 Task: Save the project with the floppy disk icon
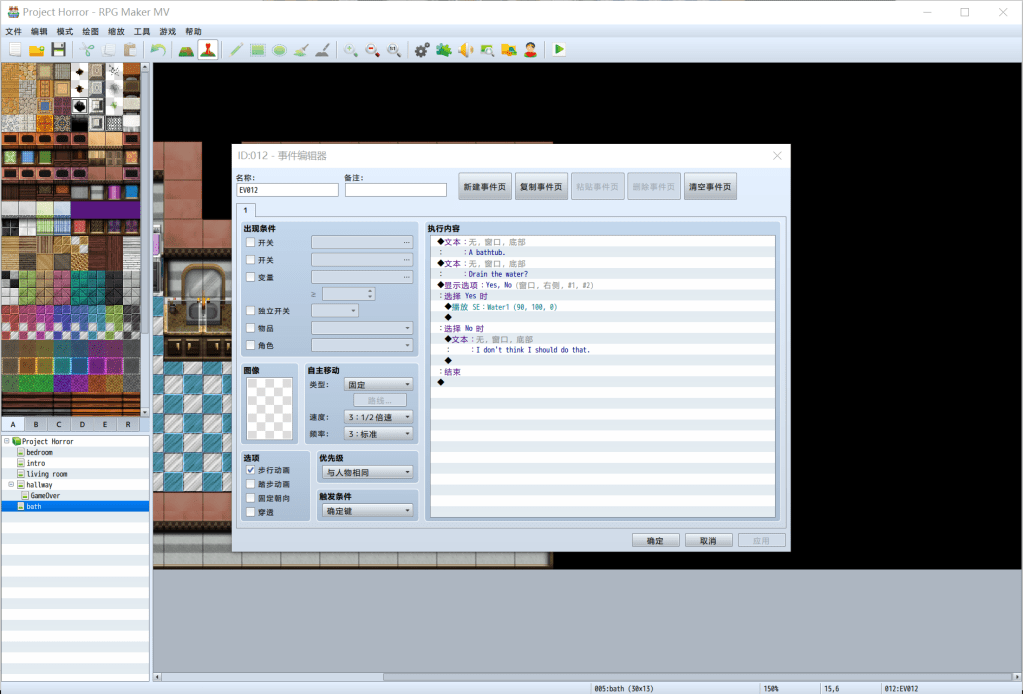click(x=59, y=49)
